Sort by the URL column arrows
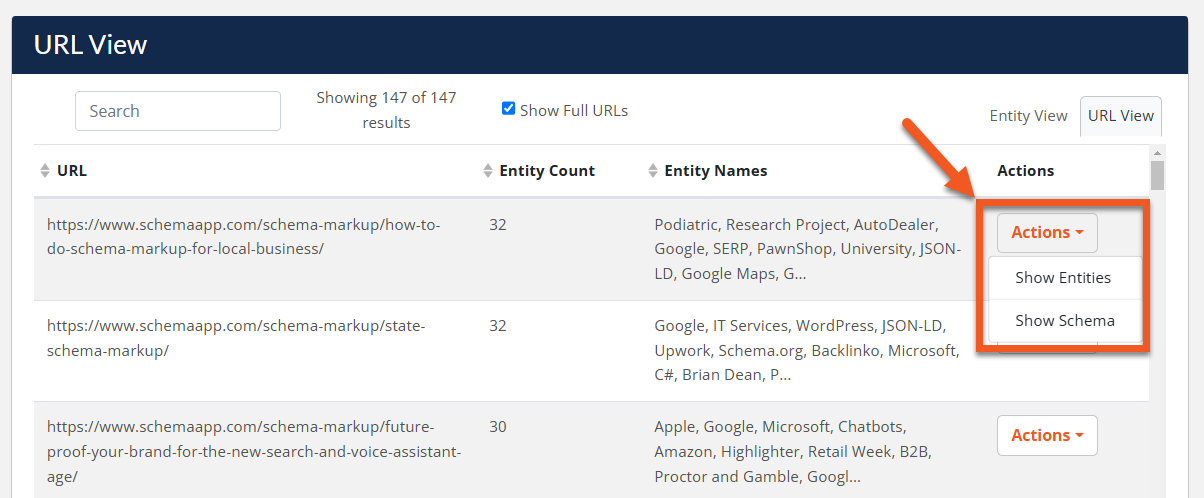The image size is (1204, 498). [x=45, y=171]
